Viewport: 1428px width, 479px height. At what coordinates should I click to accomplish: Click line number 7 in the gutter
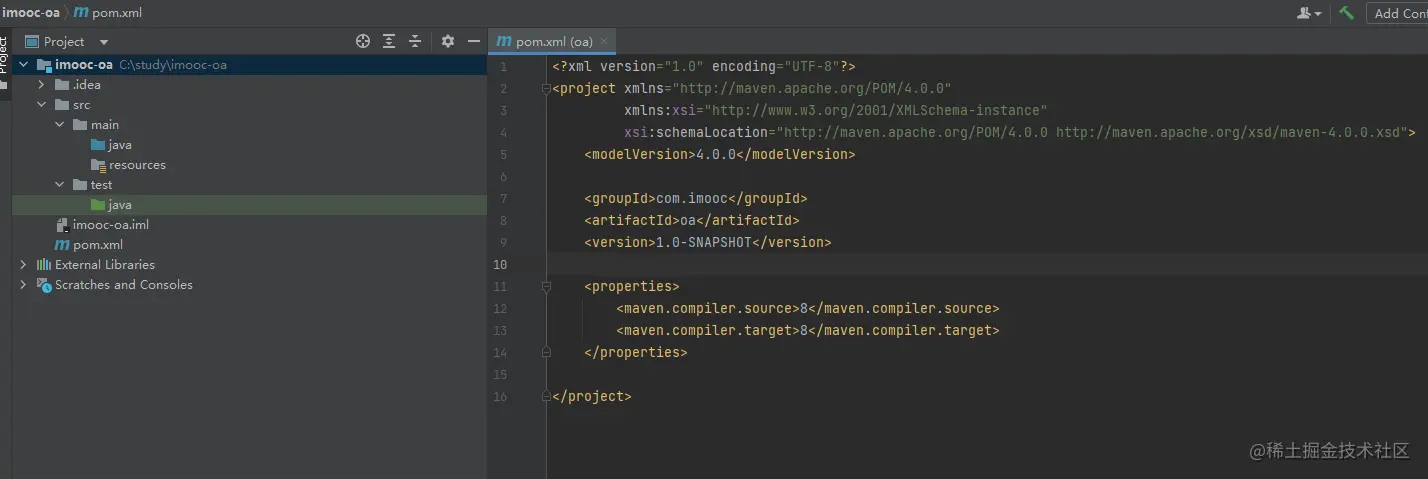pyautogui.click(x=504, y=198)
